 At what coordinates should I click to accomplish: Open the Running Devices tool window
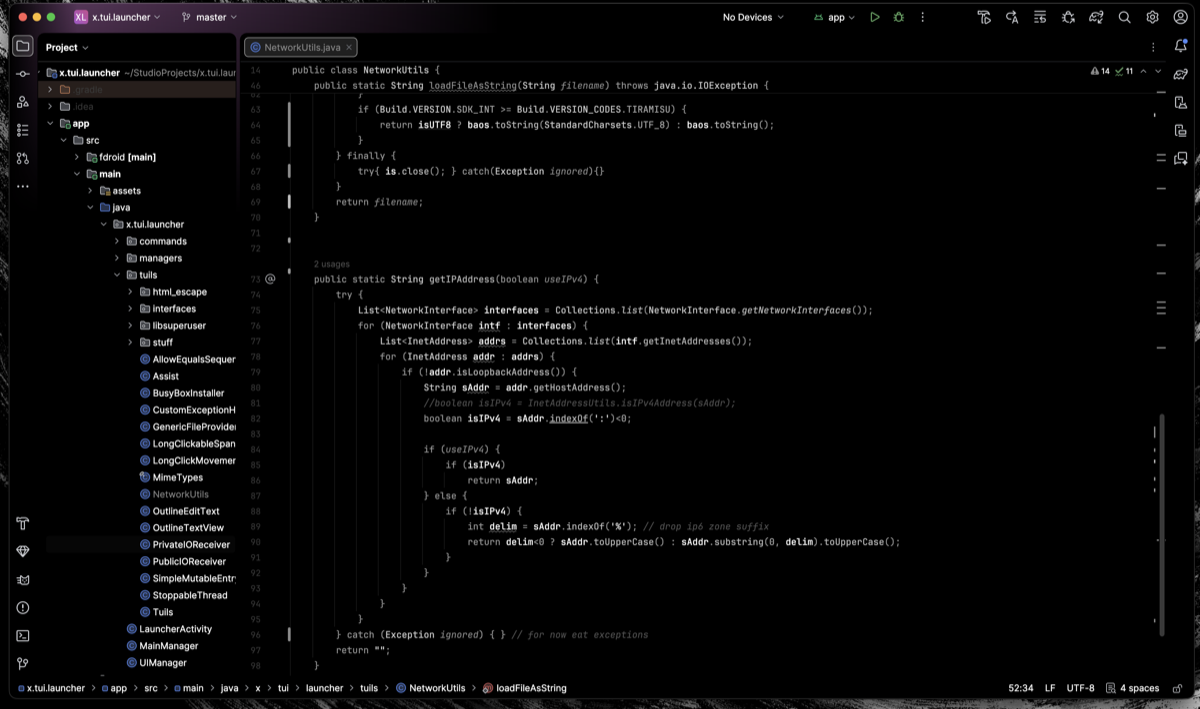(1180, 130)
